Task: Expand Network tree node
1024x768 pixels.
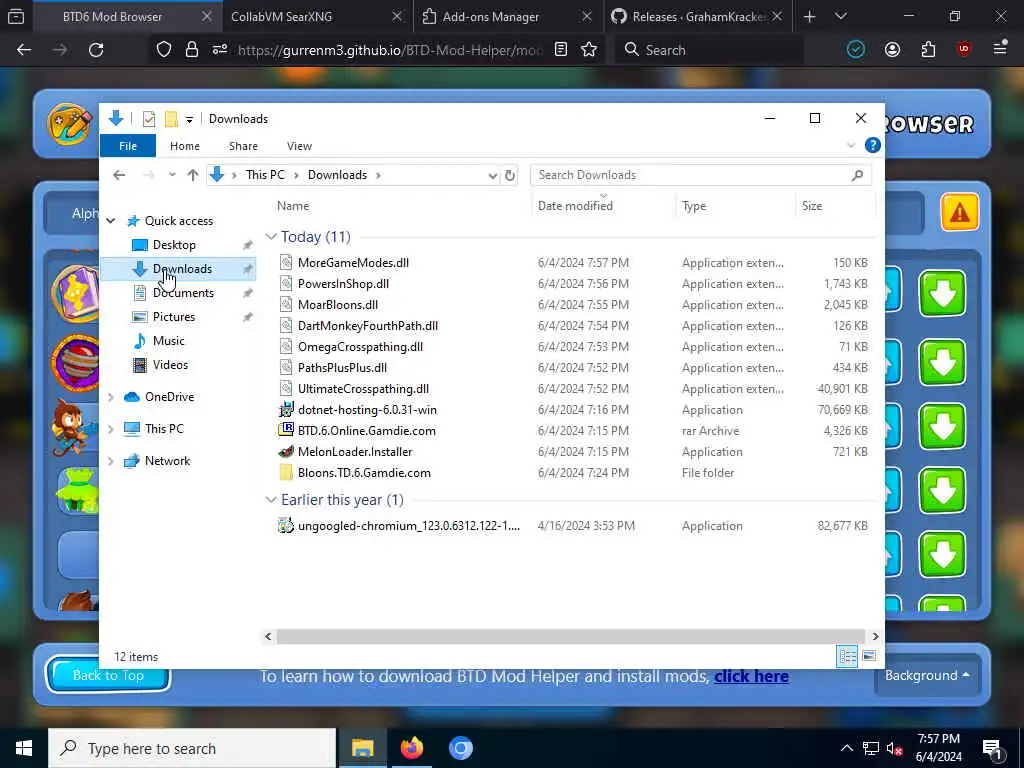Action: 111,461
